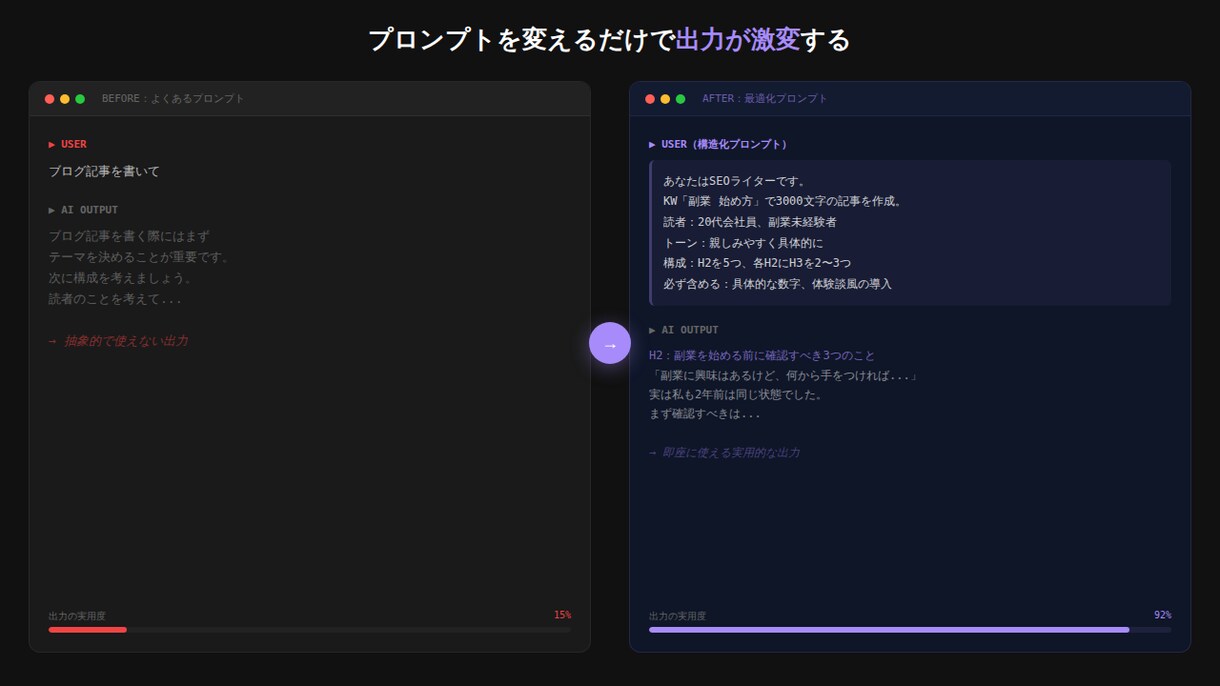Viewport: 1220px width, 686px height.
Task: Click line '必ず含める：具体的な数字、体験談風の導入'
Action: tap(777, 284)
